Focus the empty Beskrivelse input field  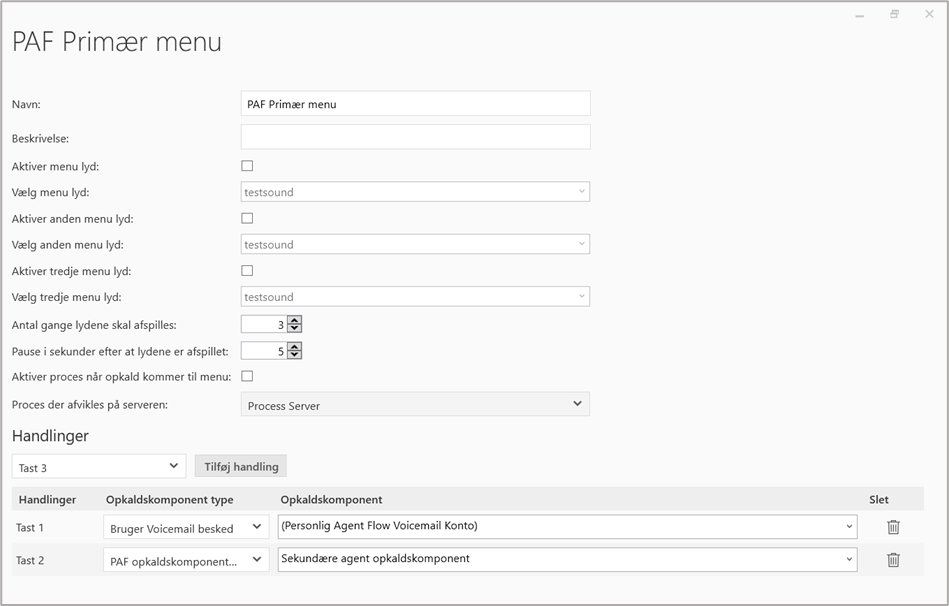click(x=415, y=137)
